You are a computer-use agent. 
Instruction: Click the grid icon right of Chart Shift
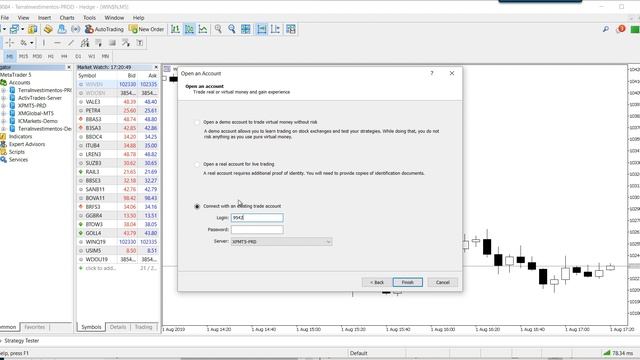[x=291, y=29]
